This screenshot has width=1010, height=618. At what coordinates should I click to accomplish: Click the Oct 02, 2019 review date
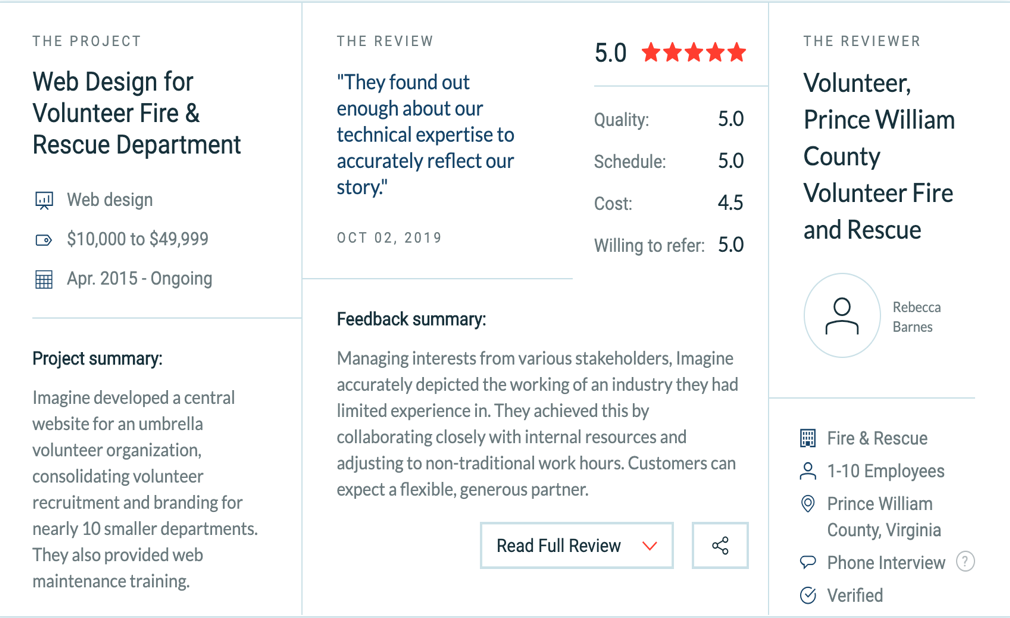point(389,238)
